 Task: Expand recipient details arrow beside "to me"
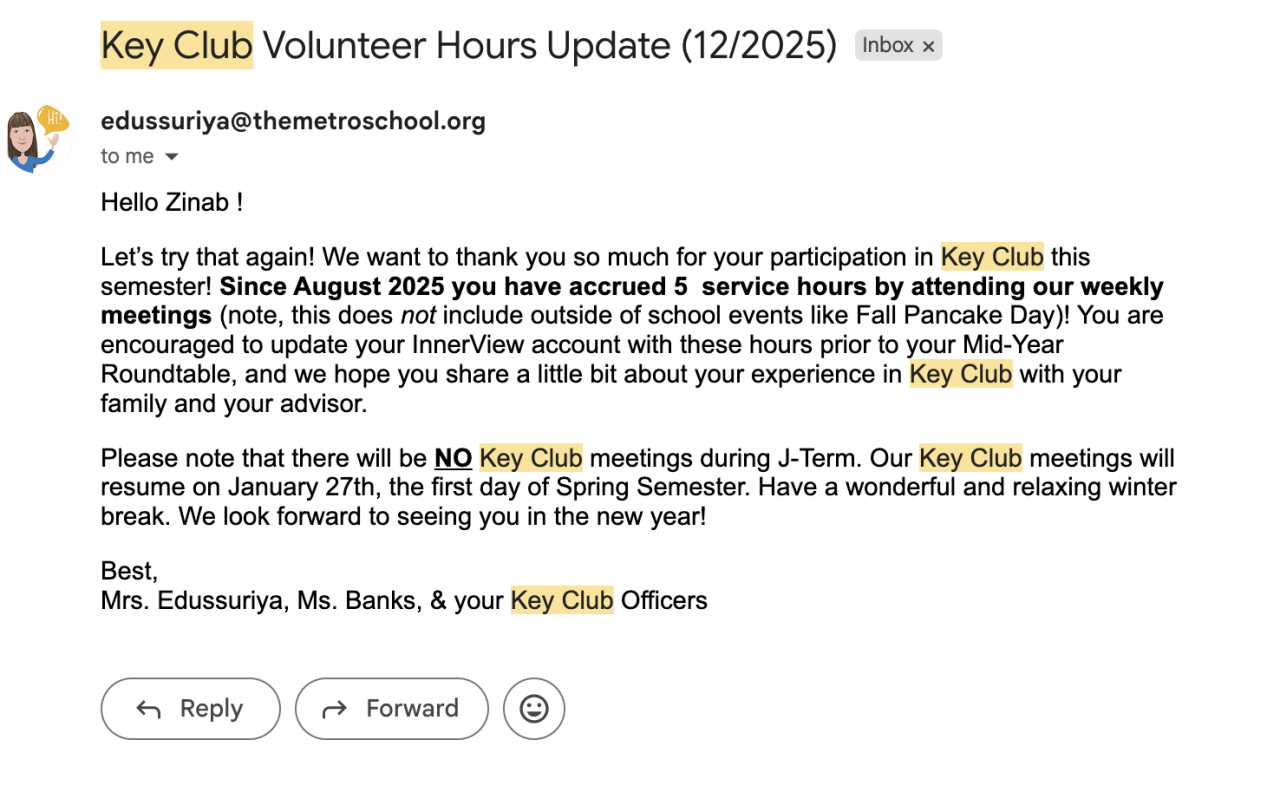click(x=171, y=157)
